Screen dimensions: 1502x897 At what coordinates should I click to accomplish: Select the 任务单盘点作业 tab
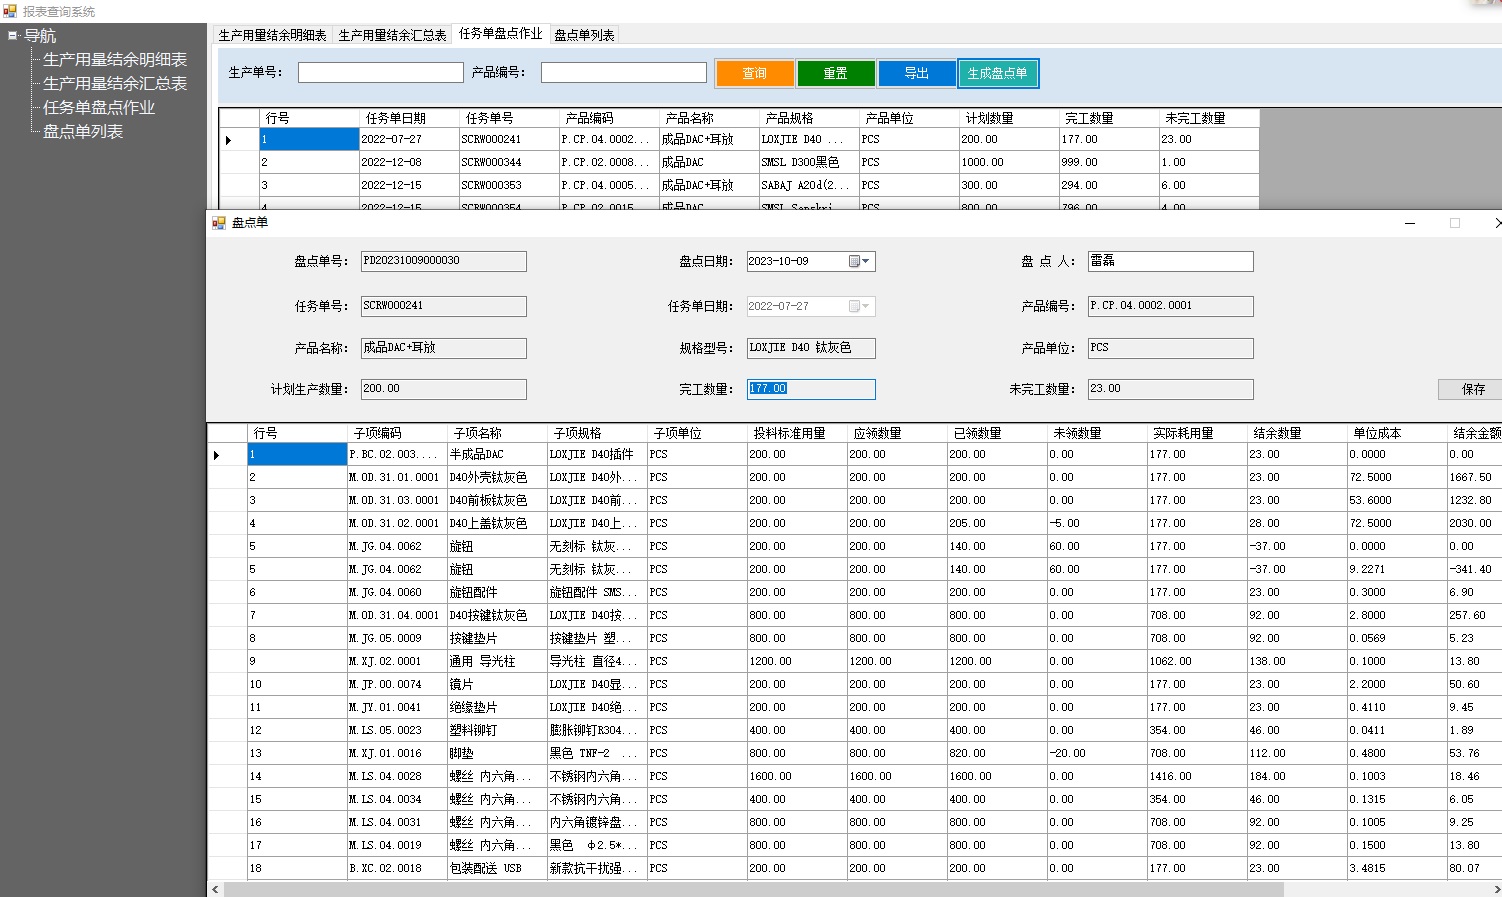[500, 33]
